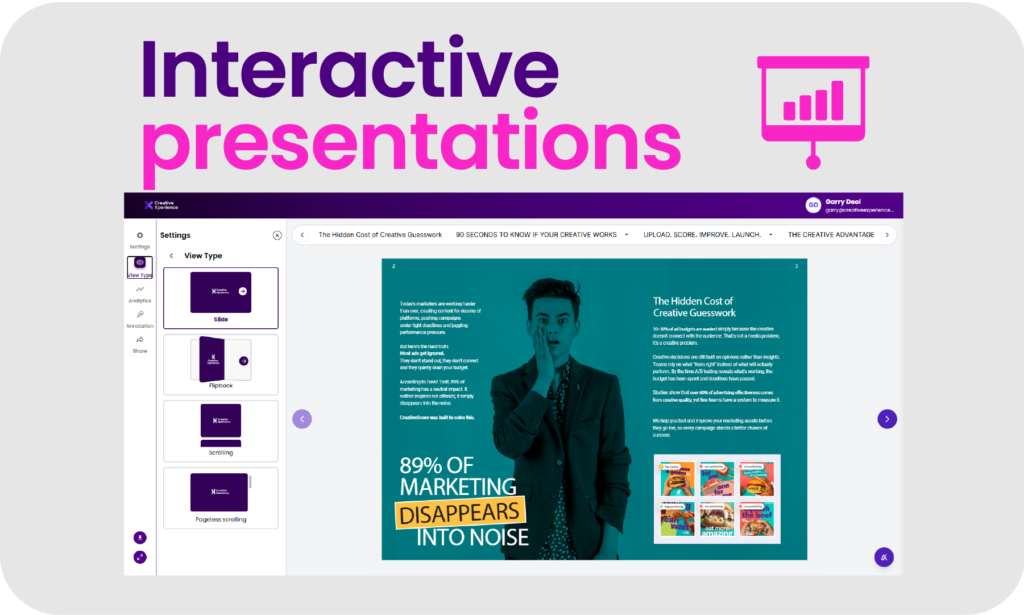Viewport: 1024px width, 615px height.
Task: Choose the Scrolling view type
Action: (x=221, y=430)
